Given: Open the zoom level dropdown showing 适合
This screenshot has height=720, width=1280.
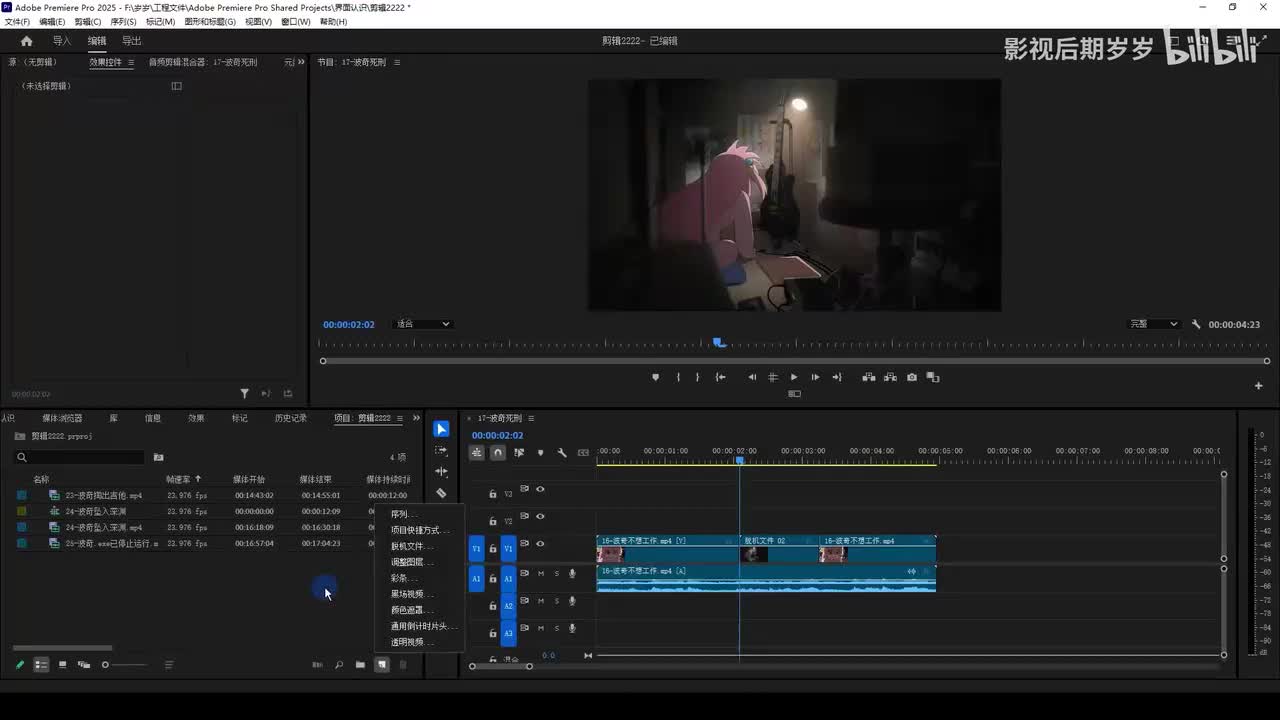Looking at the screenshot, I should [423, 324].
